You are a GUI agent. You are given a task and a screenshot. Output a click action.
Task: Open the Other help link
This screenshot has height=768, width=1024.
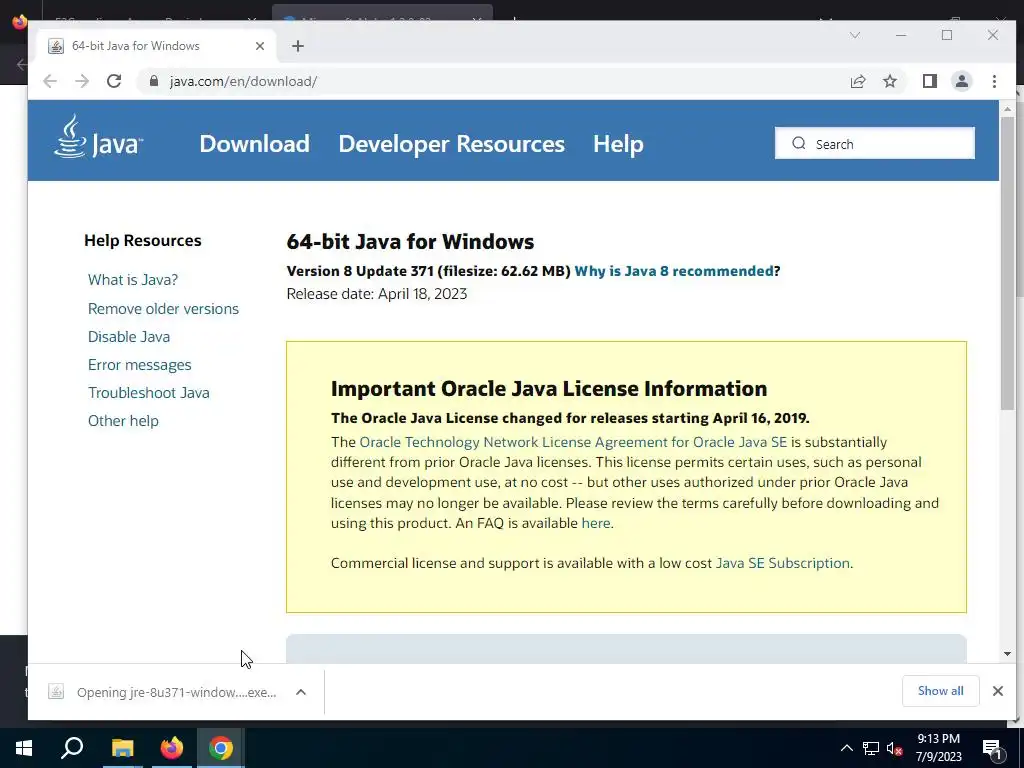[x=123, y=421]
